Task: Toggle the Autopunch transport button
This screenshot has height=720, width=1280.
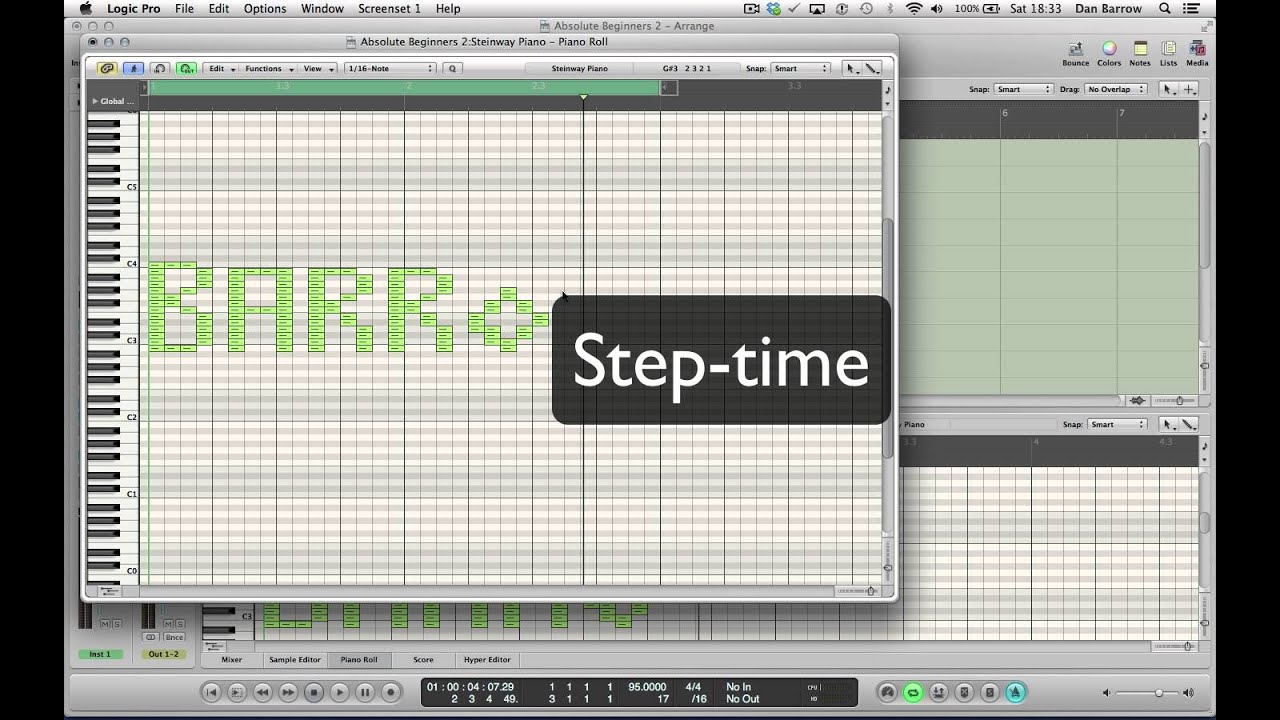Action: (938, 692)
